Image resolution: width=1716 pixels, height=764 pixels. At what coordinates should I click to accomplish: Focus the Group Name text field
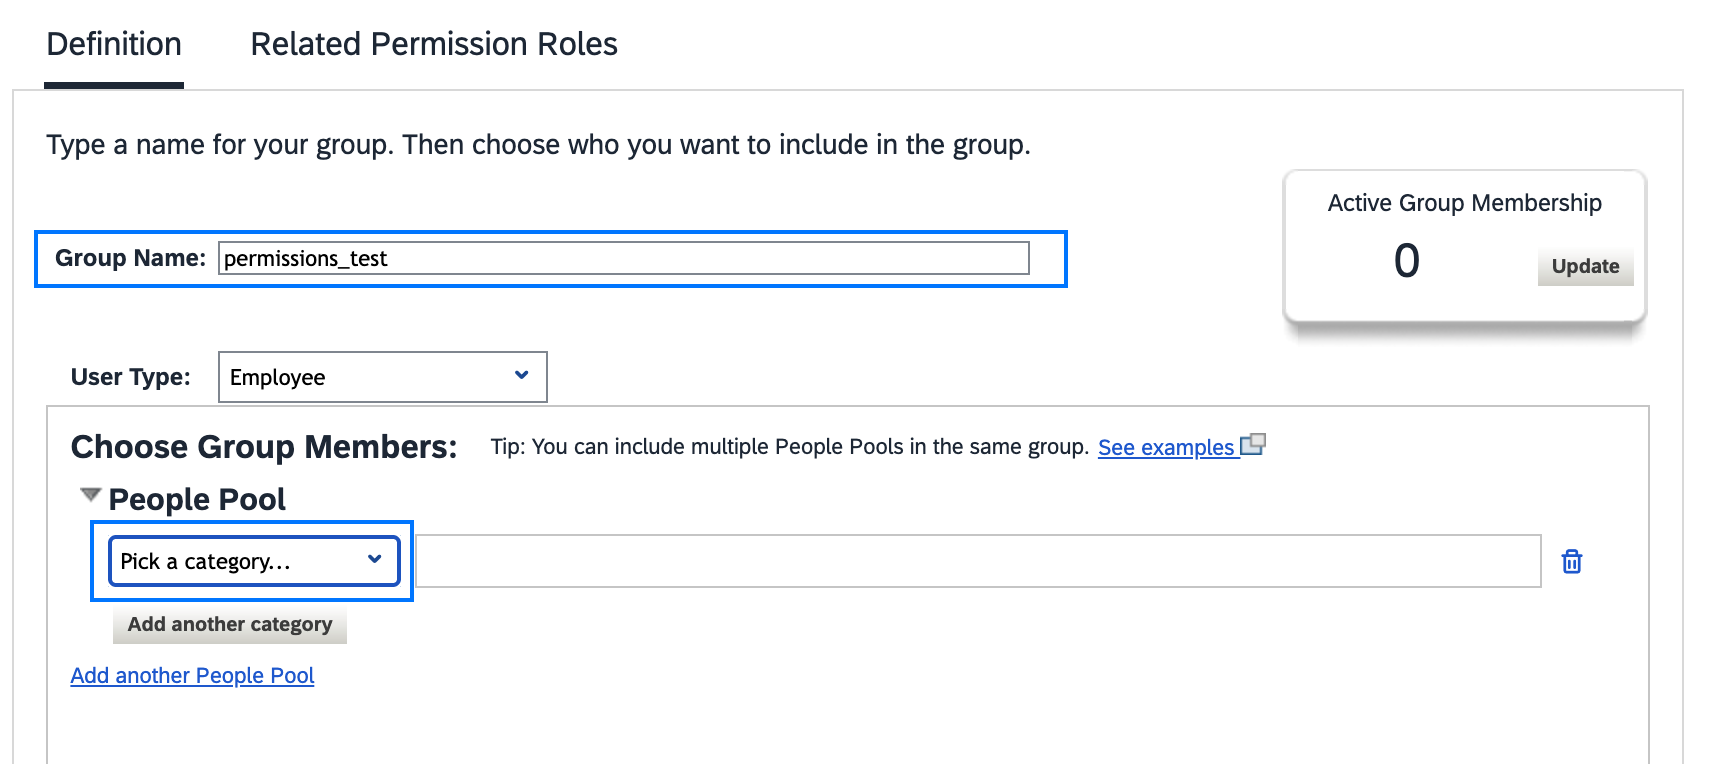624,258
